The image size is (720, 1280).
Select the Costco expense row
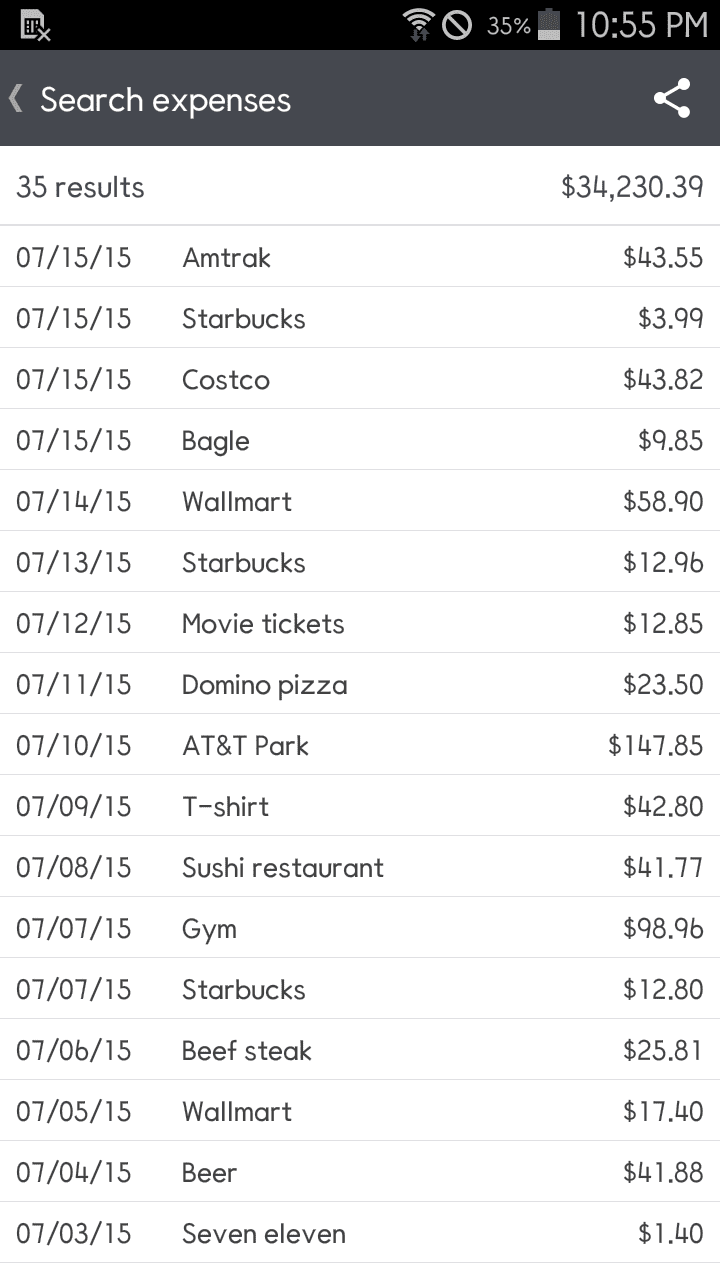pos(360,379)
